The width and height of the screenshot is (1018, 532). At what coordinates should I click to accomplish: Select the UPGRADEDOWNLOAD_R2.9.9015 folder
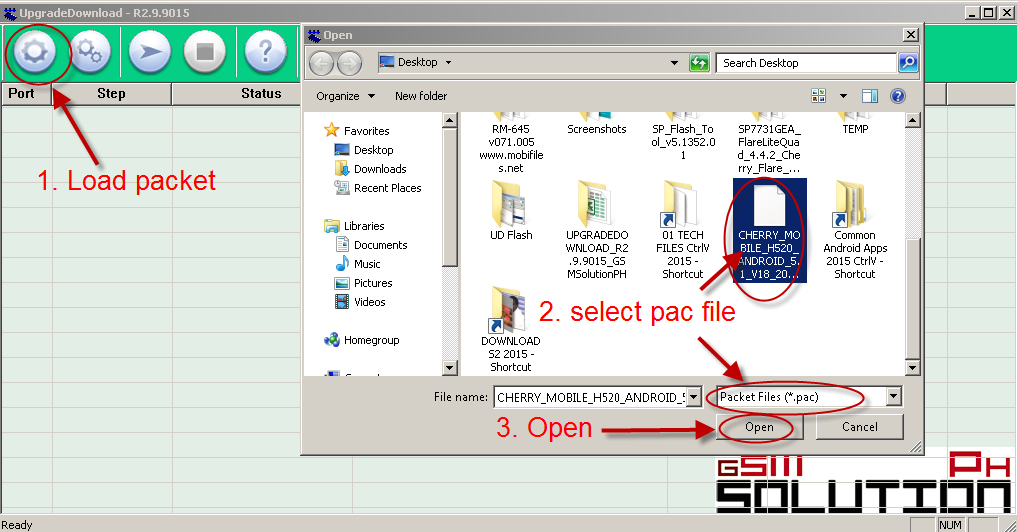click(x=597, y=230)
